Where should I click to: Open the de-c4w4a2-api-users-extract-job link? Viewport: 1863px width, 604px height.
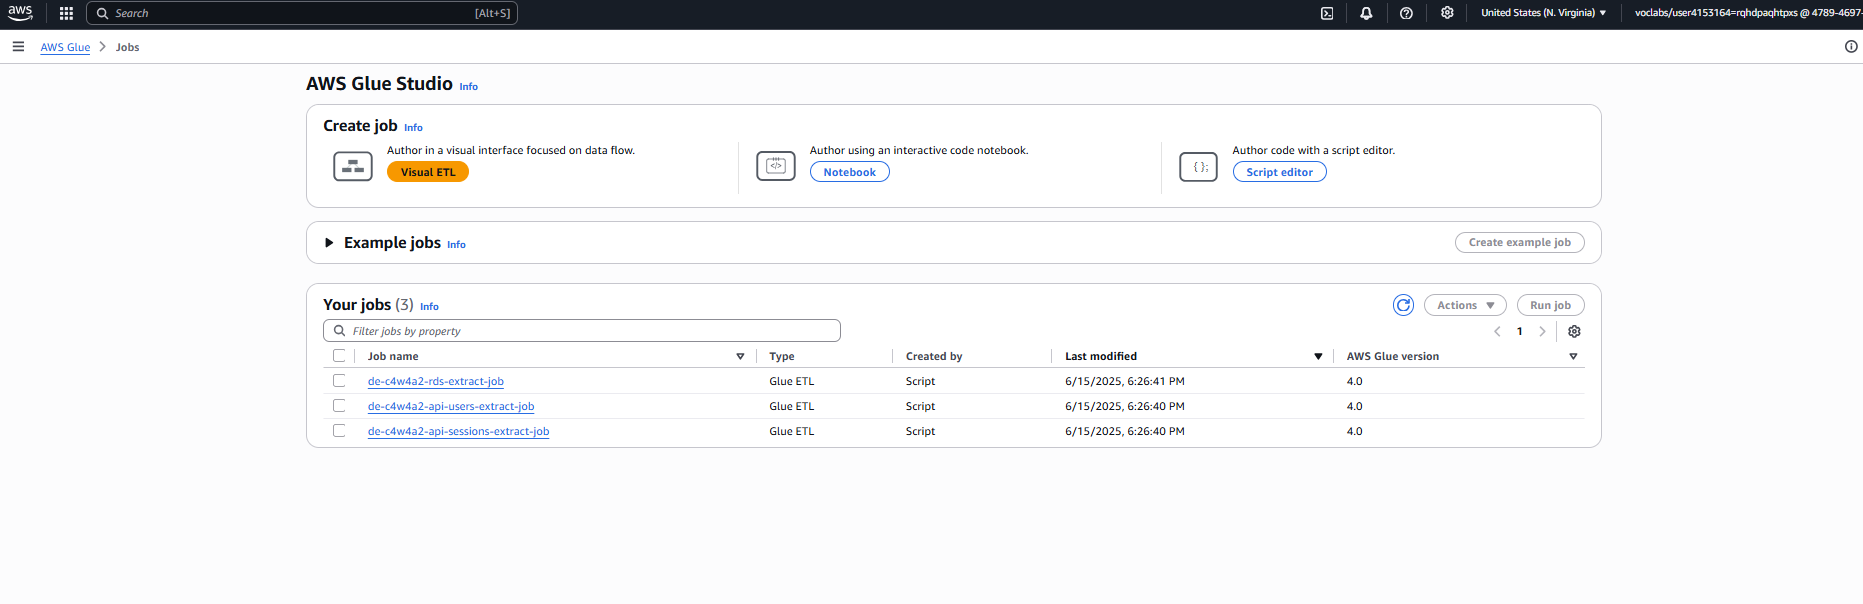(x=451, y=406)
